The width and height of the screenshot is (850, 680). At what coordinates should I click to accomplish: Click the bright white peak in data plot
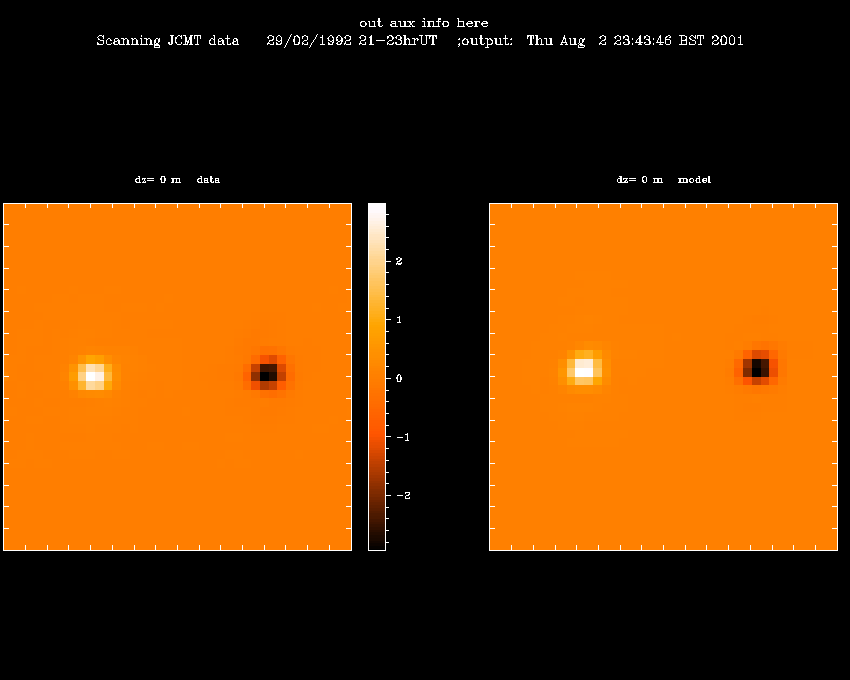92,375
